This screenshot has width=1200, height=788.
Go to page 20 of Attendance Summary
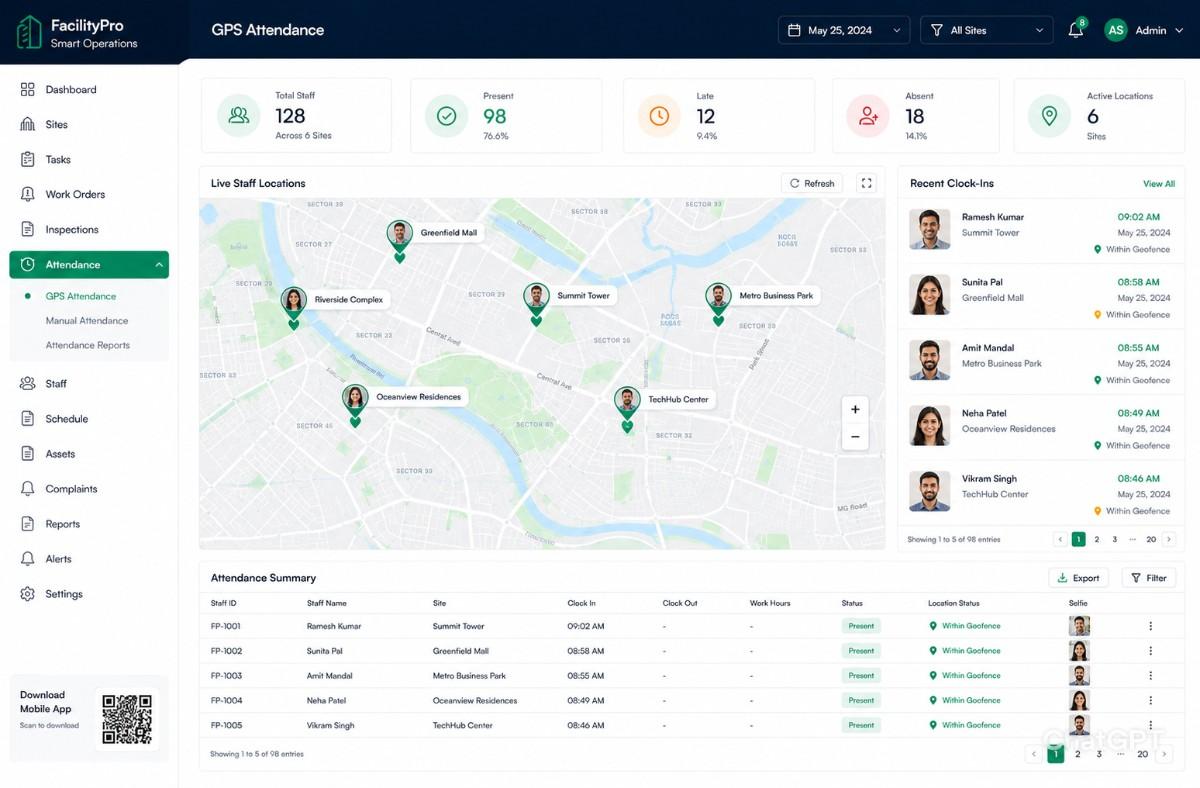[1142, 754]
